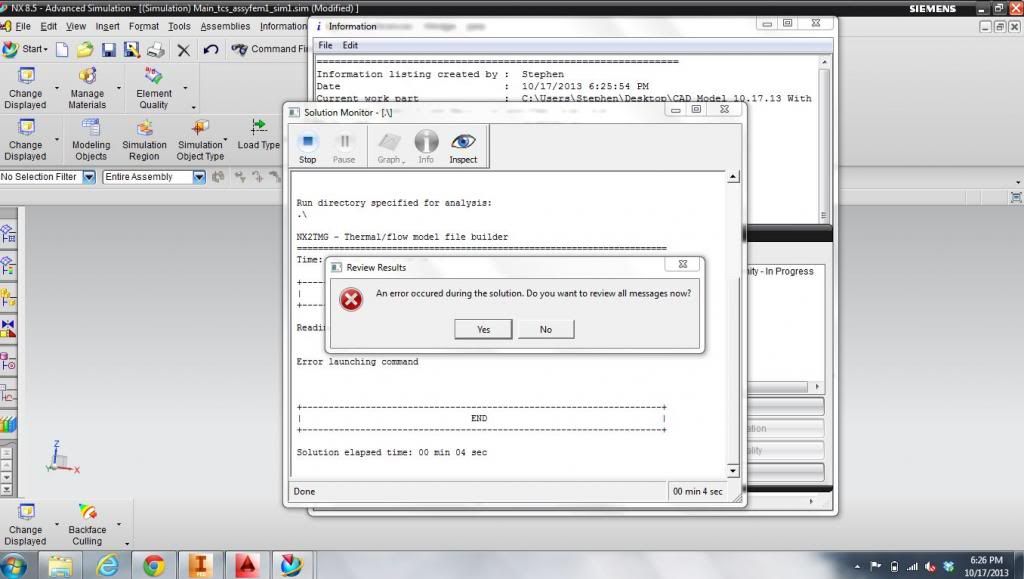Open the Tools menu

pyautogui.click(x=179, y=26)
